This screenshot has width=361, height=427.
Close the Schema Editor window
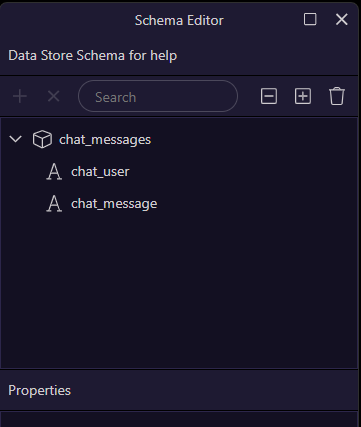[x=342, y=19]
